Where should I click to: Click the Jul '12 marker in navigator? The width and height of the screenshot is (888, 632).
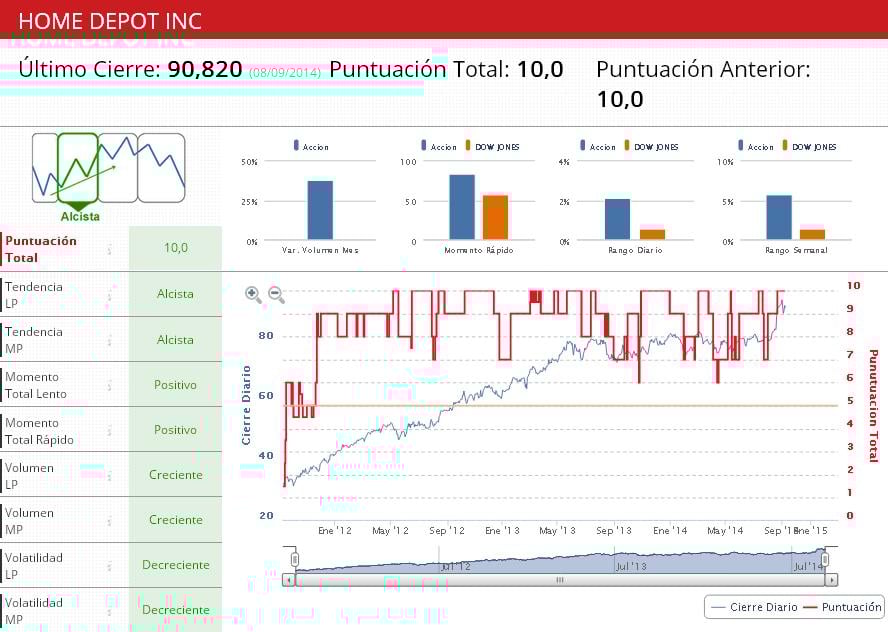tap(455, 566)
